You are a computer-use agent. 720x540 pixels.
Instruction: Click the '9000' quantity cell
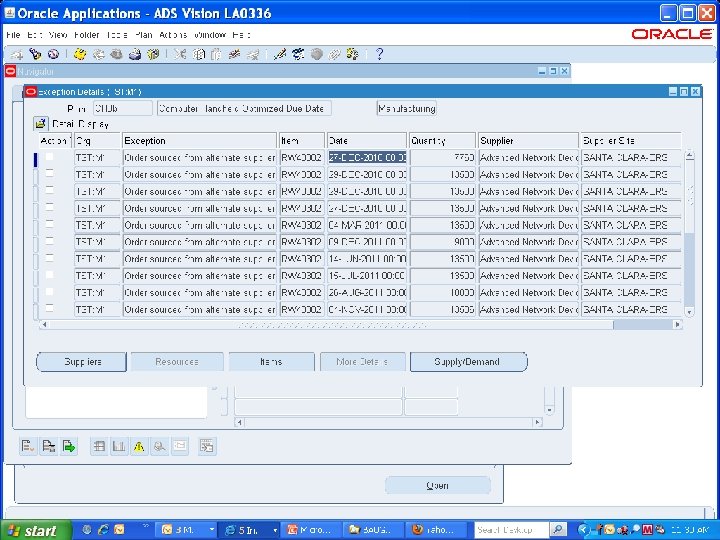coord(443,242)
